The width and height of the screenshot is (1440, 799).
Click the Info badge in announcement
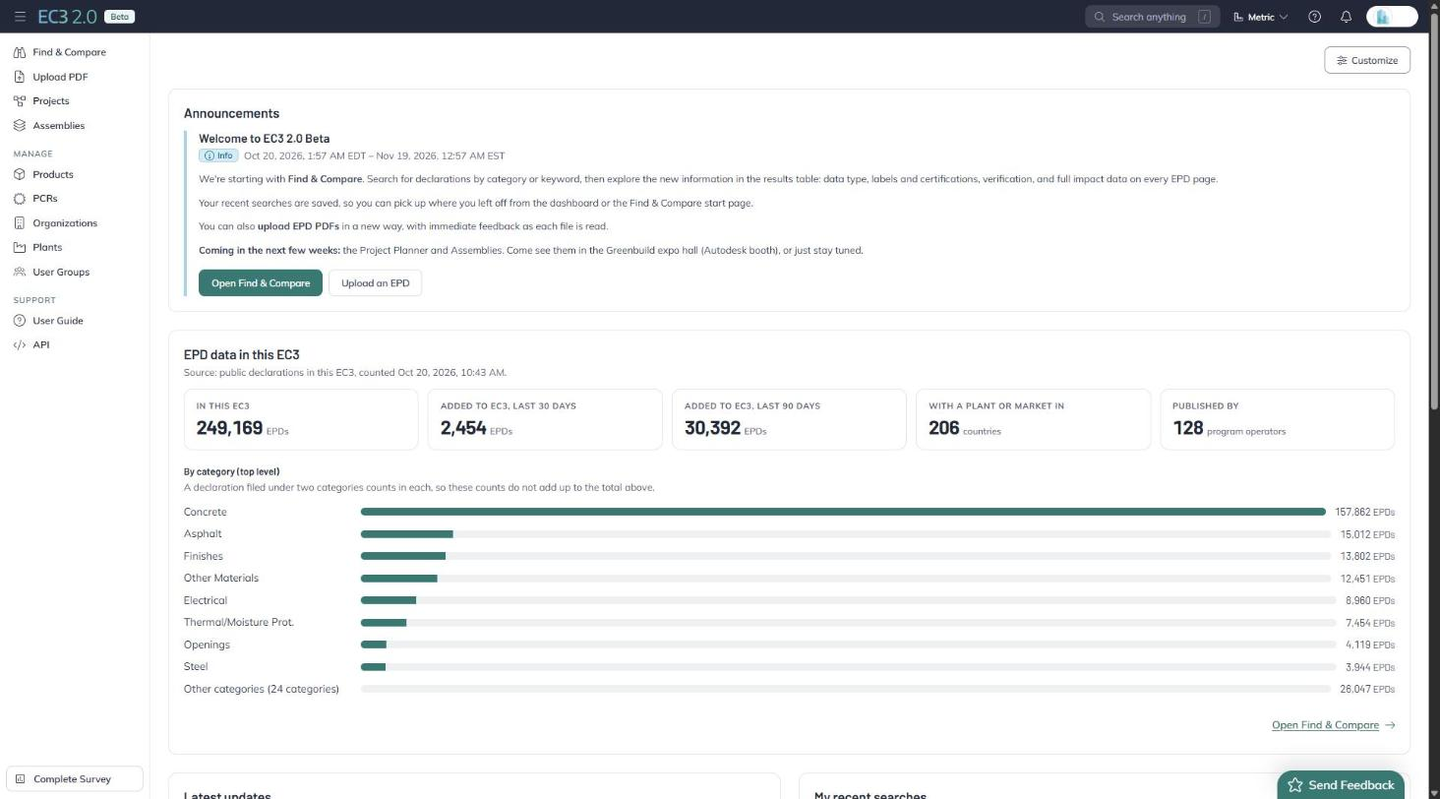tap(218, 156)
